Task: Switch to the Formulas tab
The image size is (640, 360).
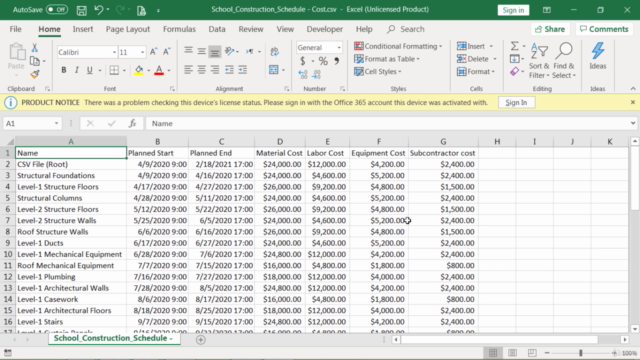Action: coord(179,29)
